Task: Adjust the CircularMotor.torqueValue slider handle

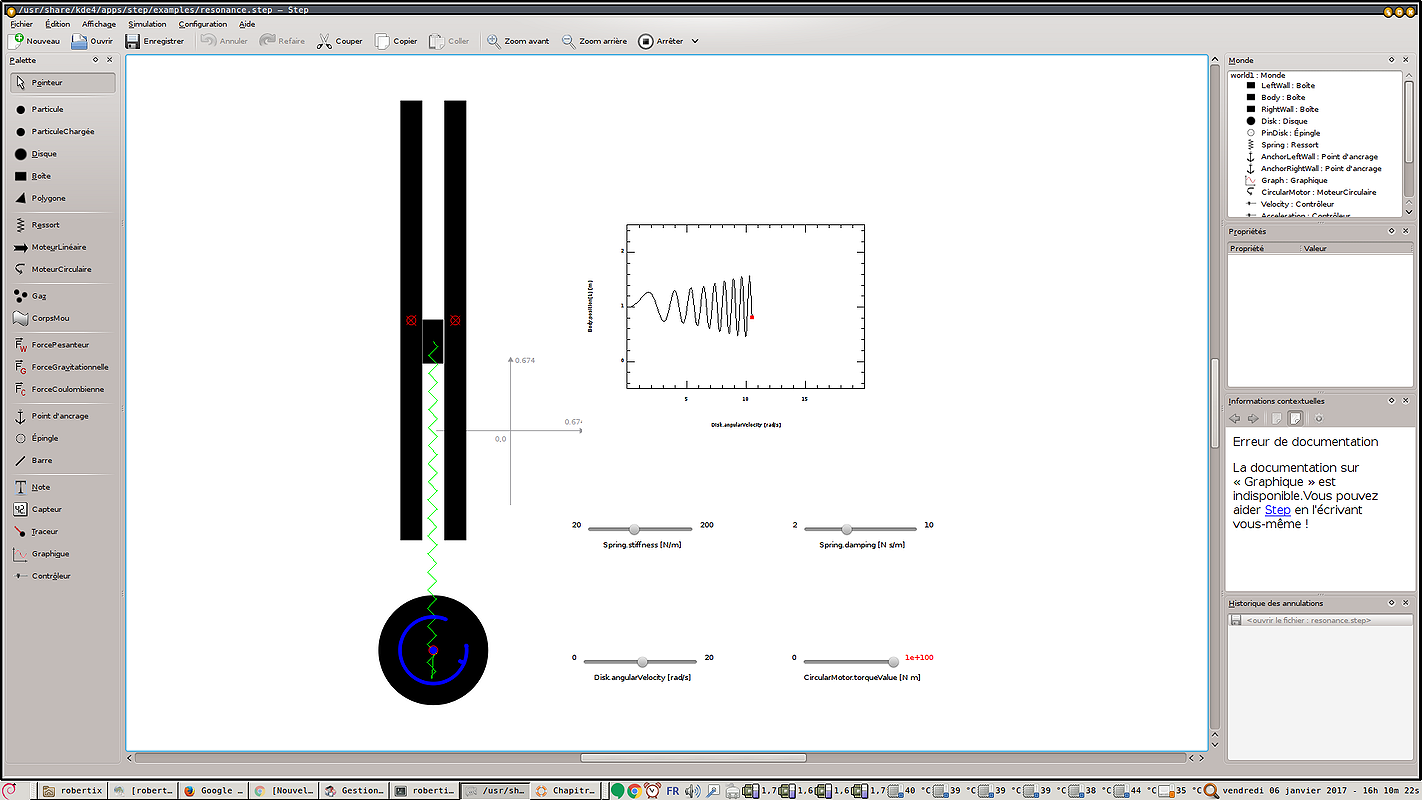Action: click(893, 662)
